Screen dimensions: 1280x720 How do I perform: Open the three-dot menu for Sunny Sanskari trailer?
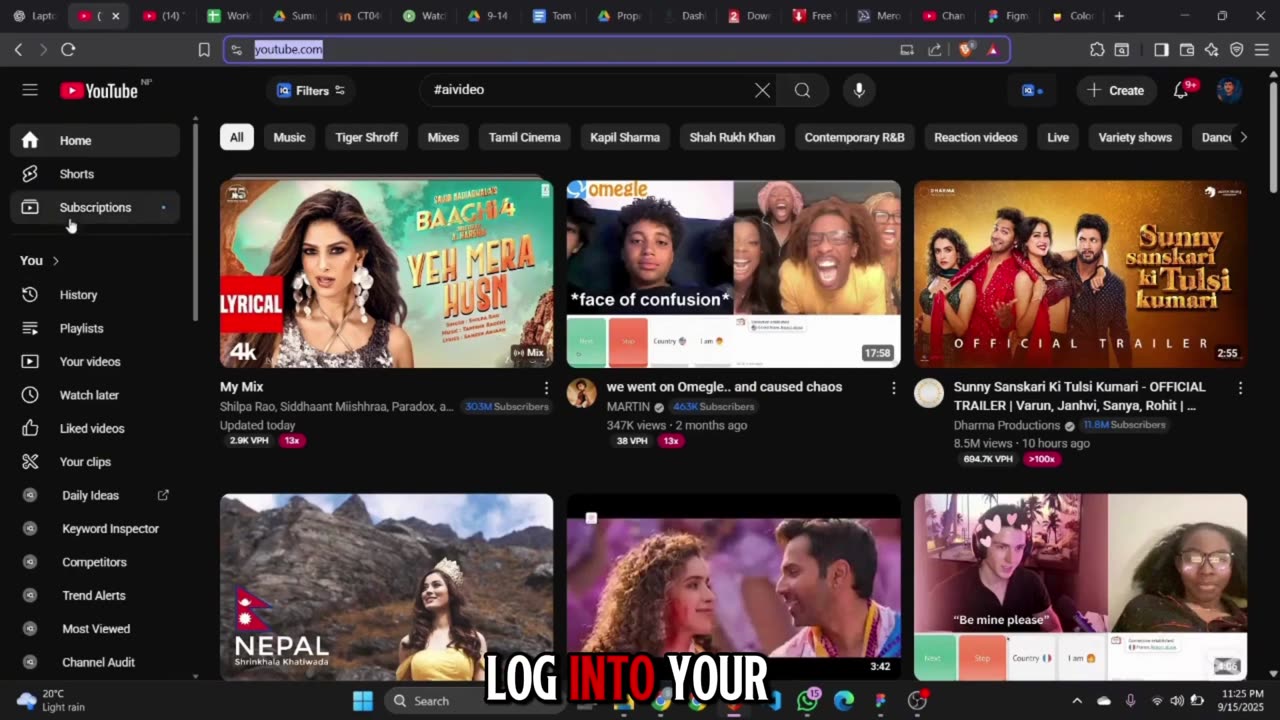pyautogui.click(x=1240, y=388)
